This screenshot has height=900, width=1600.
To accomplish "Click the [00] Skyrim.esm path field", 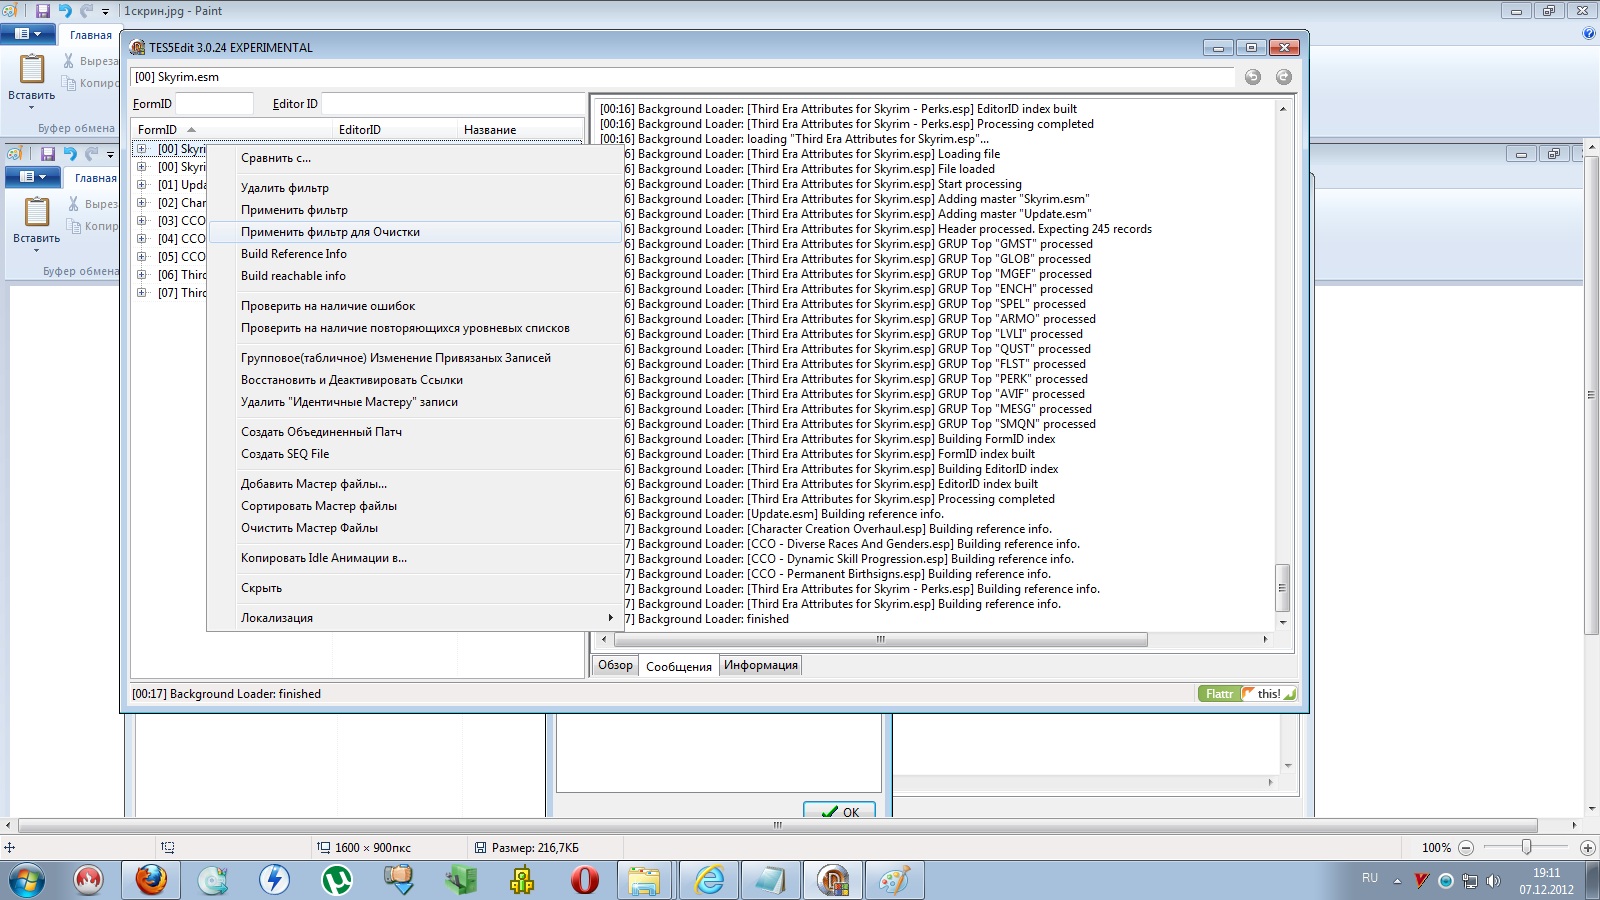I will coord(683,77).
